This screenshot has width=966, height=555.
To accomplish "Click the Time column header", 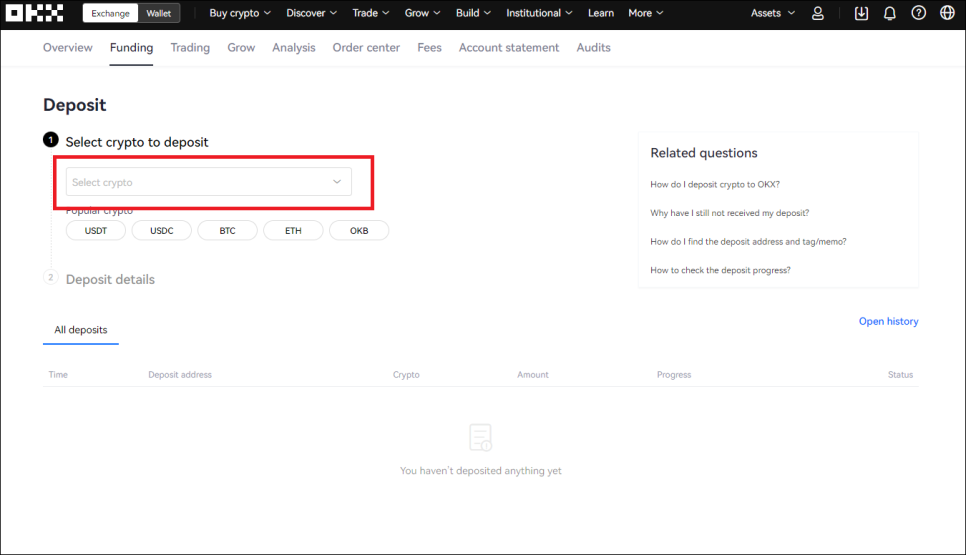I will point(58,375).
